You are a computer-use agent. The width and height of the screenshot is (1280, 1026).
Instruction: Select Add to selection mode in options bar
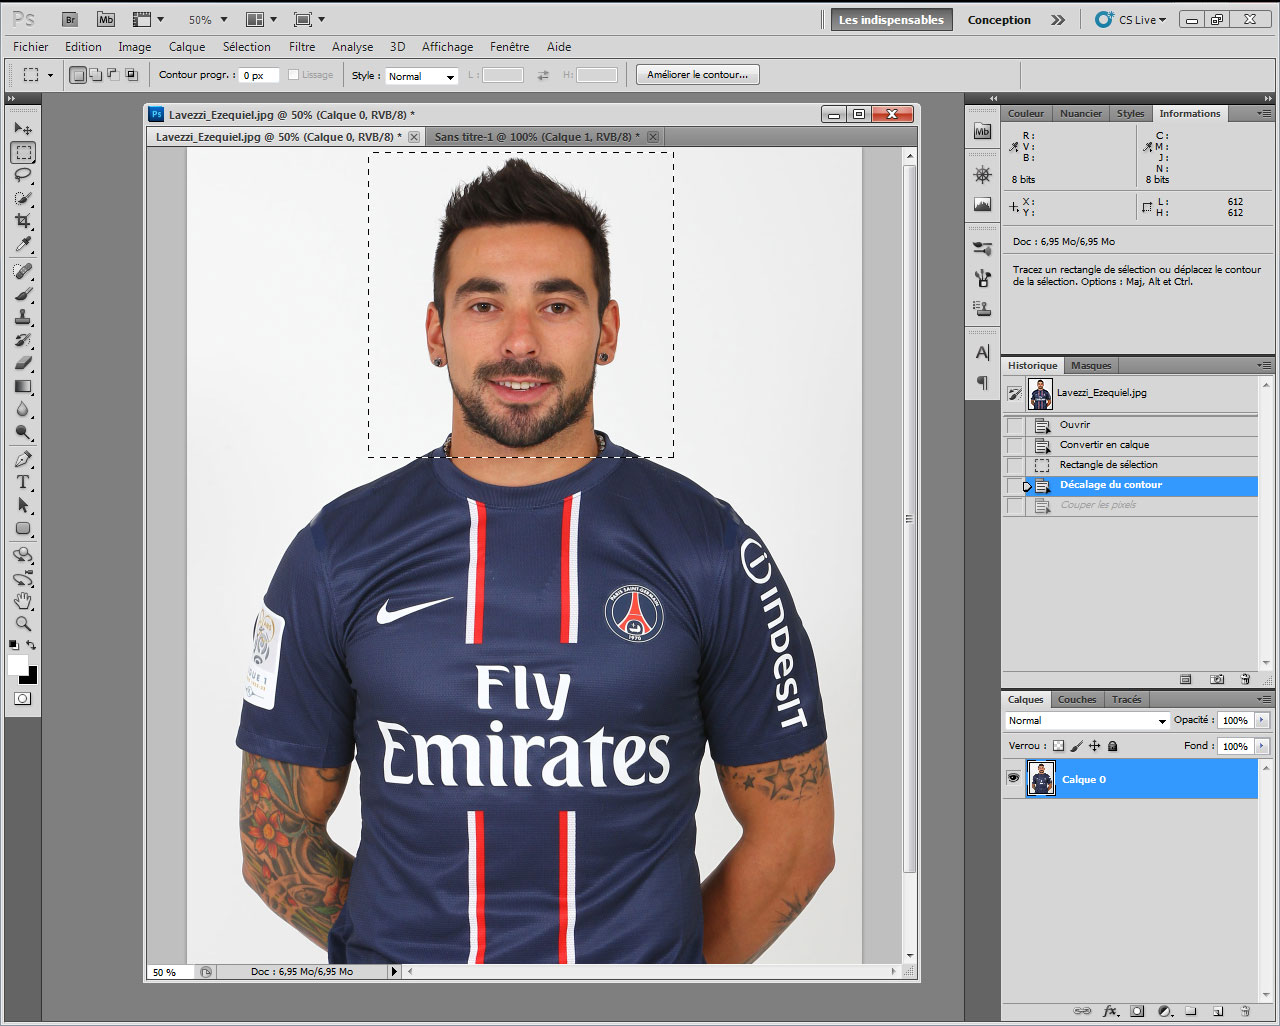click(x=95, y=75)
